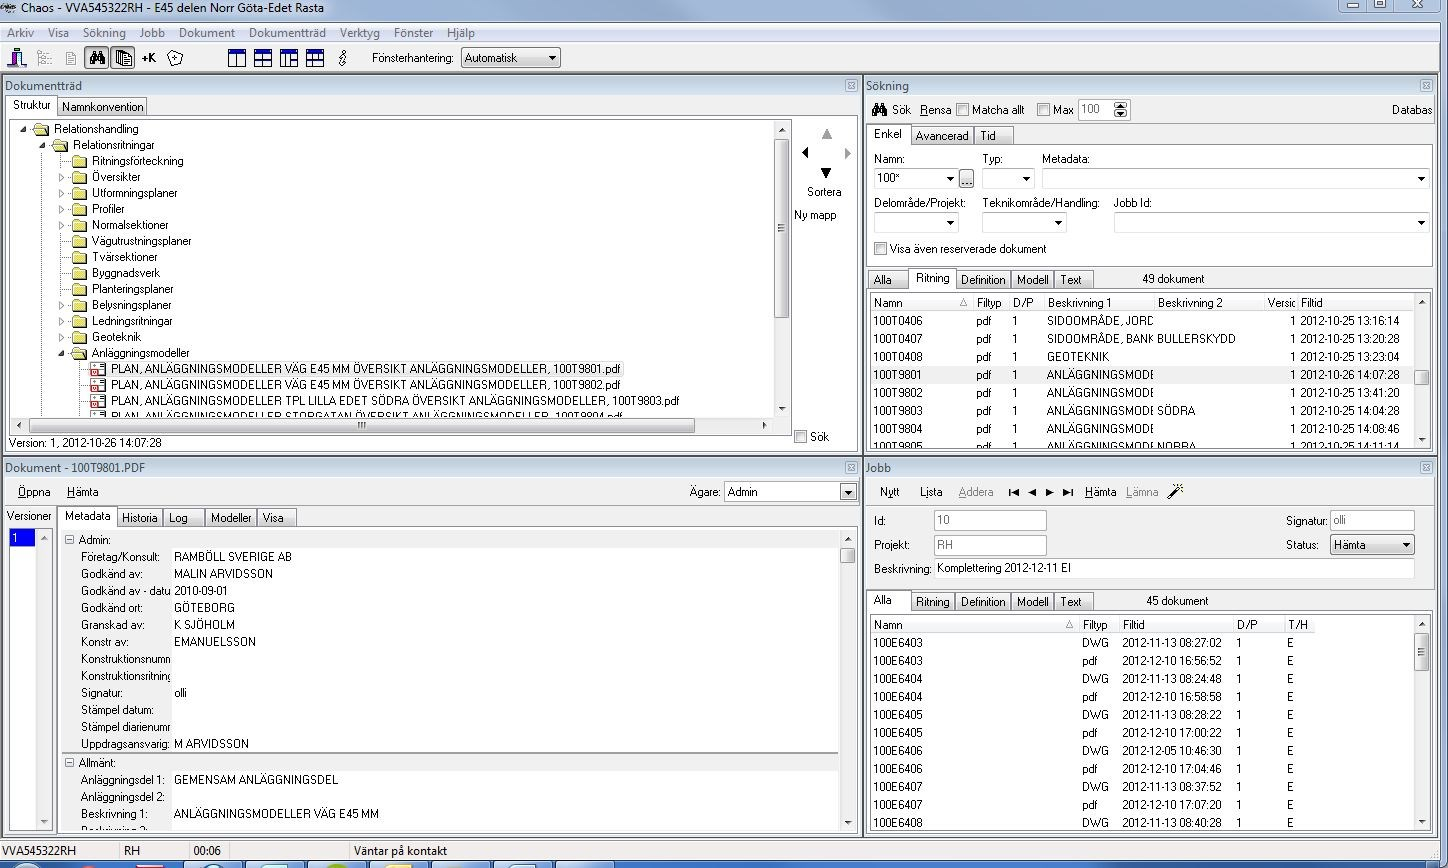This screenshot has width=1448, height=868.
Task: Close the Dokumentträd panel
Action: tap(851, 86)
